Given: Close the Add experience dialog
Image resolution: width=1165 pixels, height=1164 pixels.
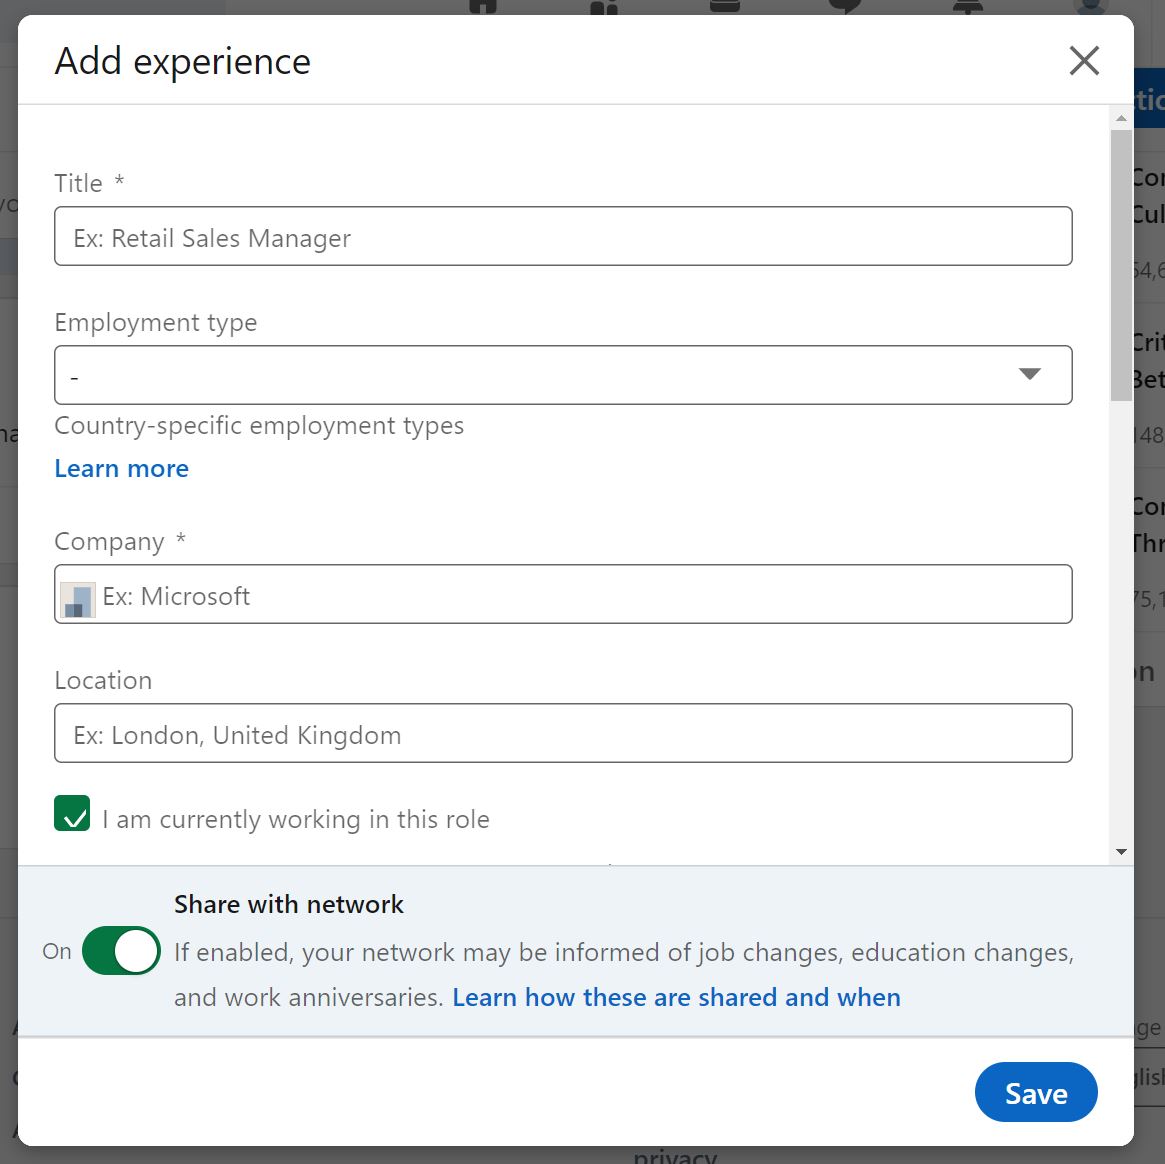Looking at the screenshot, I should pyautogui.click(x=1084, y=61).
